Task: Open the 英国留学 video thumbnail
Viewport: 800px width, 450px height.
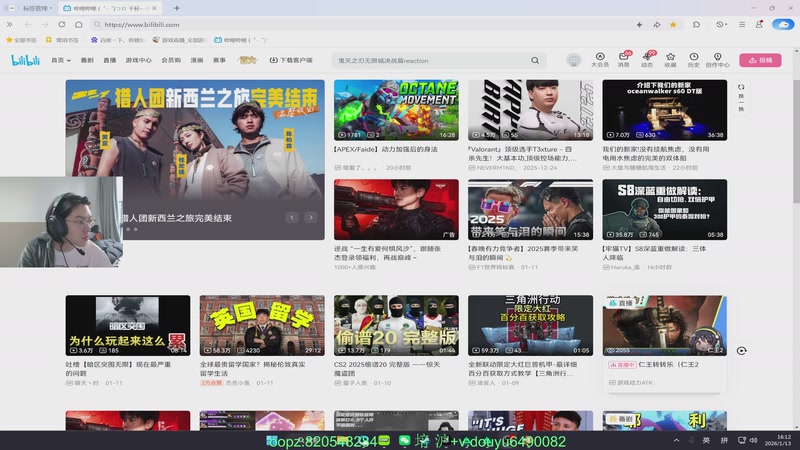Action: [262, 325]
